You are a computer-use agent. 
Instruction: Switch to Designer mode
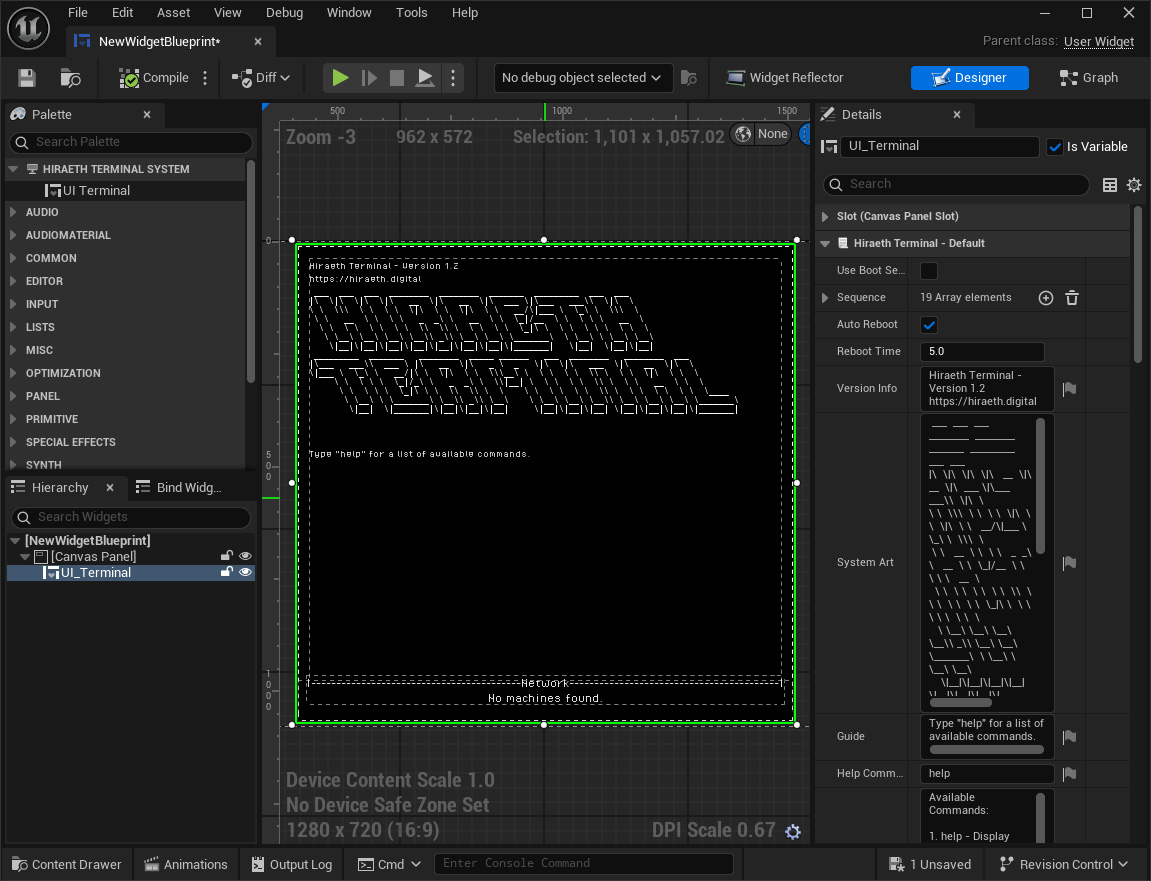969,78
